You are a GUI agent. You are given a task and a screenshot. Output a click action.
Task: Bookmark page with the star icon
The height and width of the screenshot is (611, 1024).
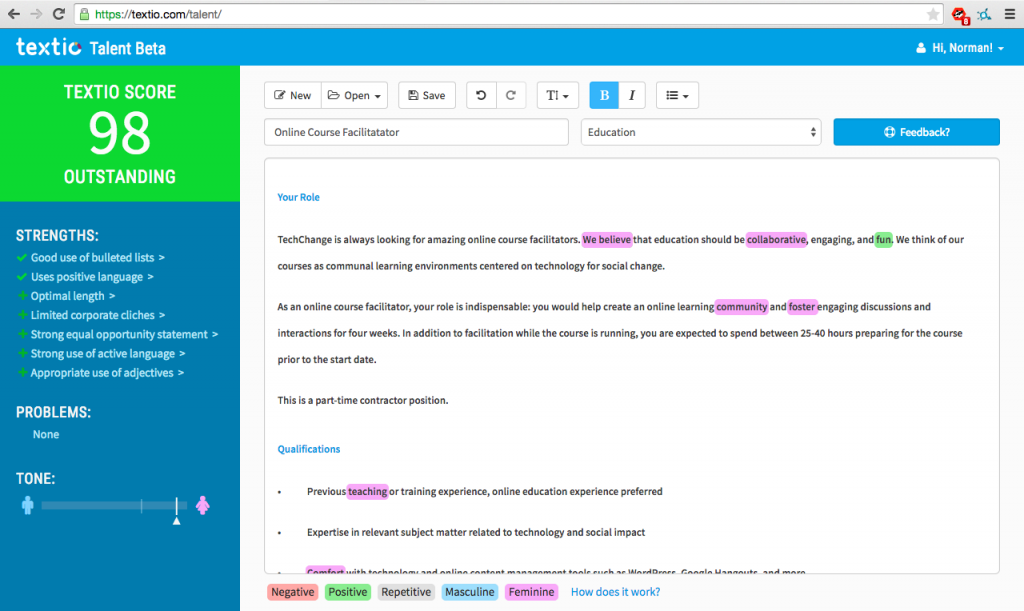933,14
